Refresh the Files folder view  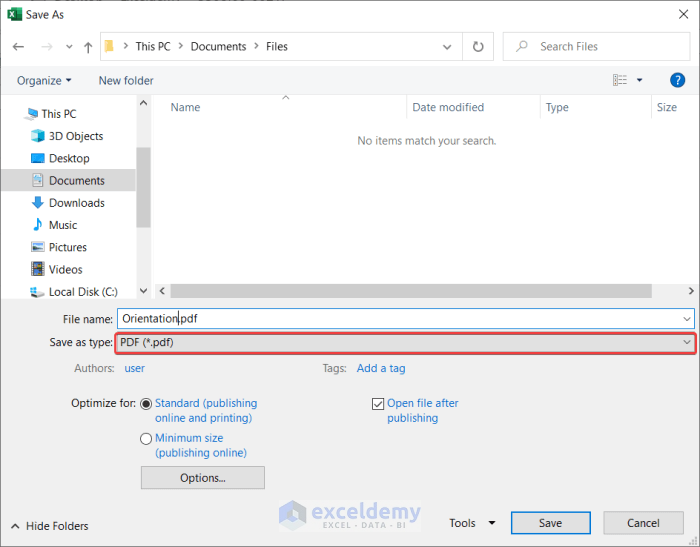click(x=478, y=46)
